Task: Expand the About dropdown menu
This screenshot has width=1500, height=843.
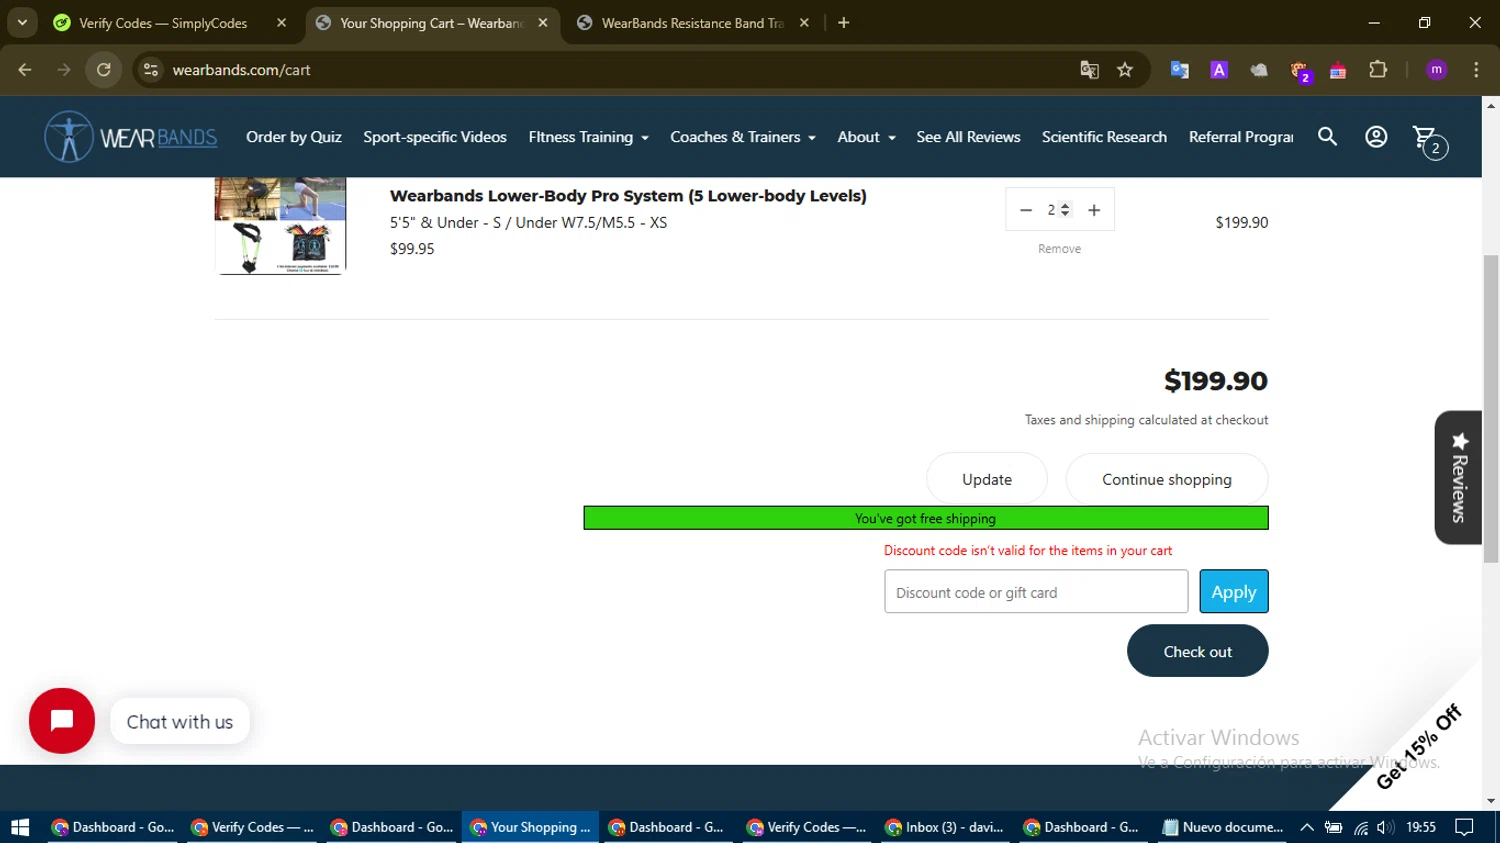Action: (x=866, y=137)
